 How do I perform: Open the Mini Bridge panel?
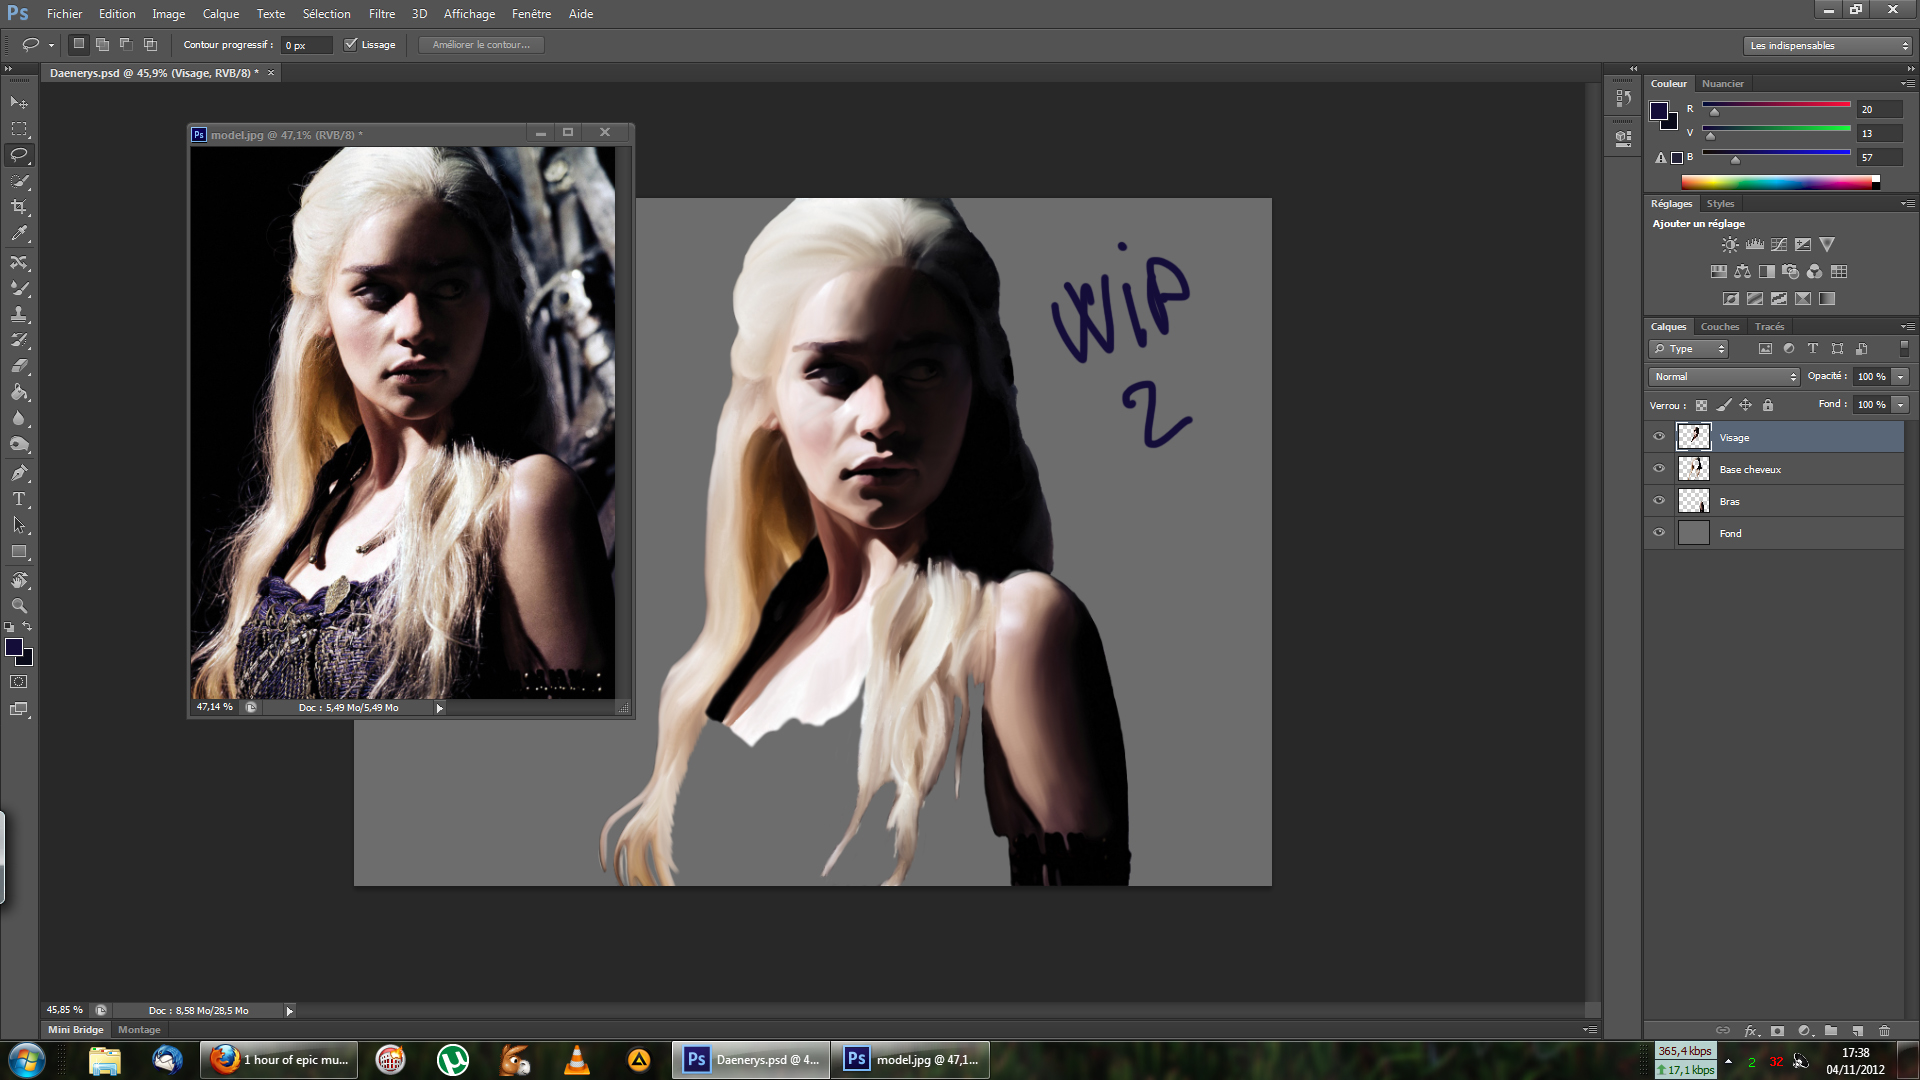(76, 1030)
